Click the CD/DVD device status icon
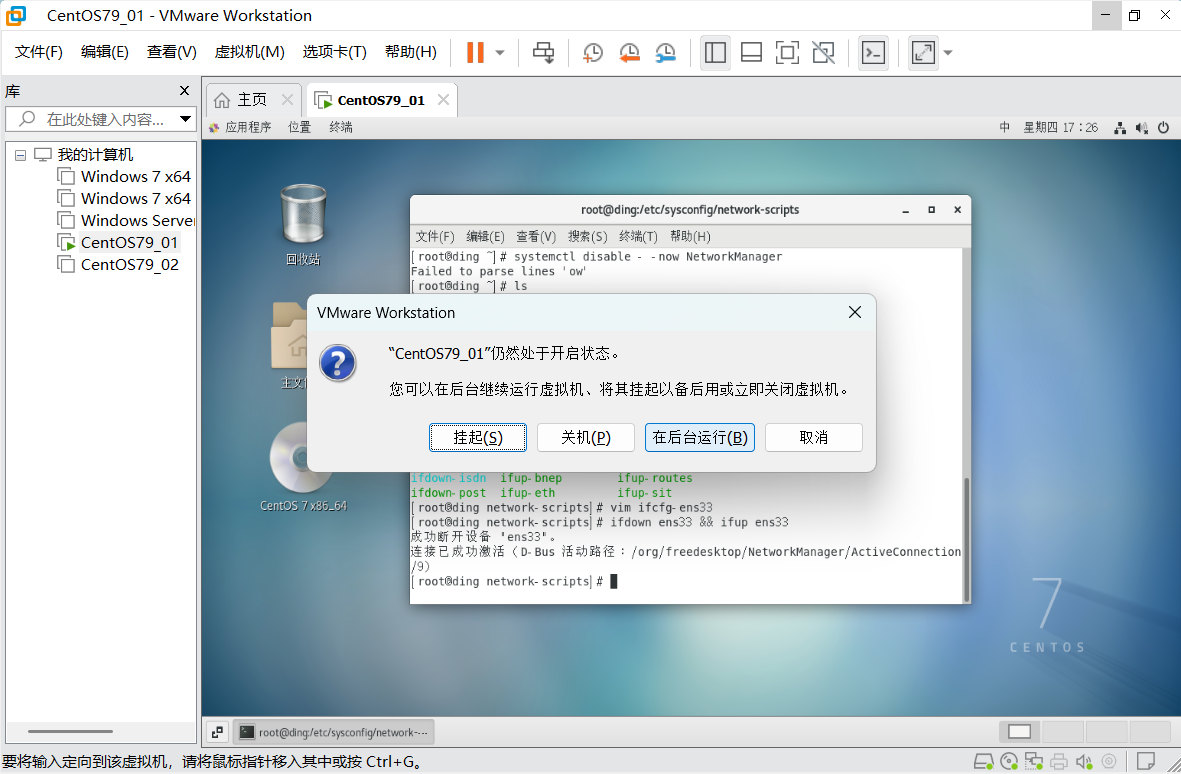This screenshot has height=774, width=1181. tap(1009, 762)
